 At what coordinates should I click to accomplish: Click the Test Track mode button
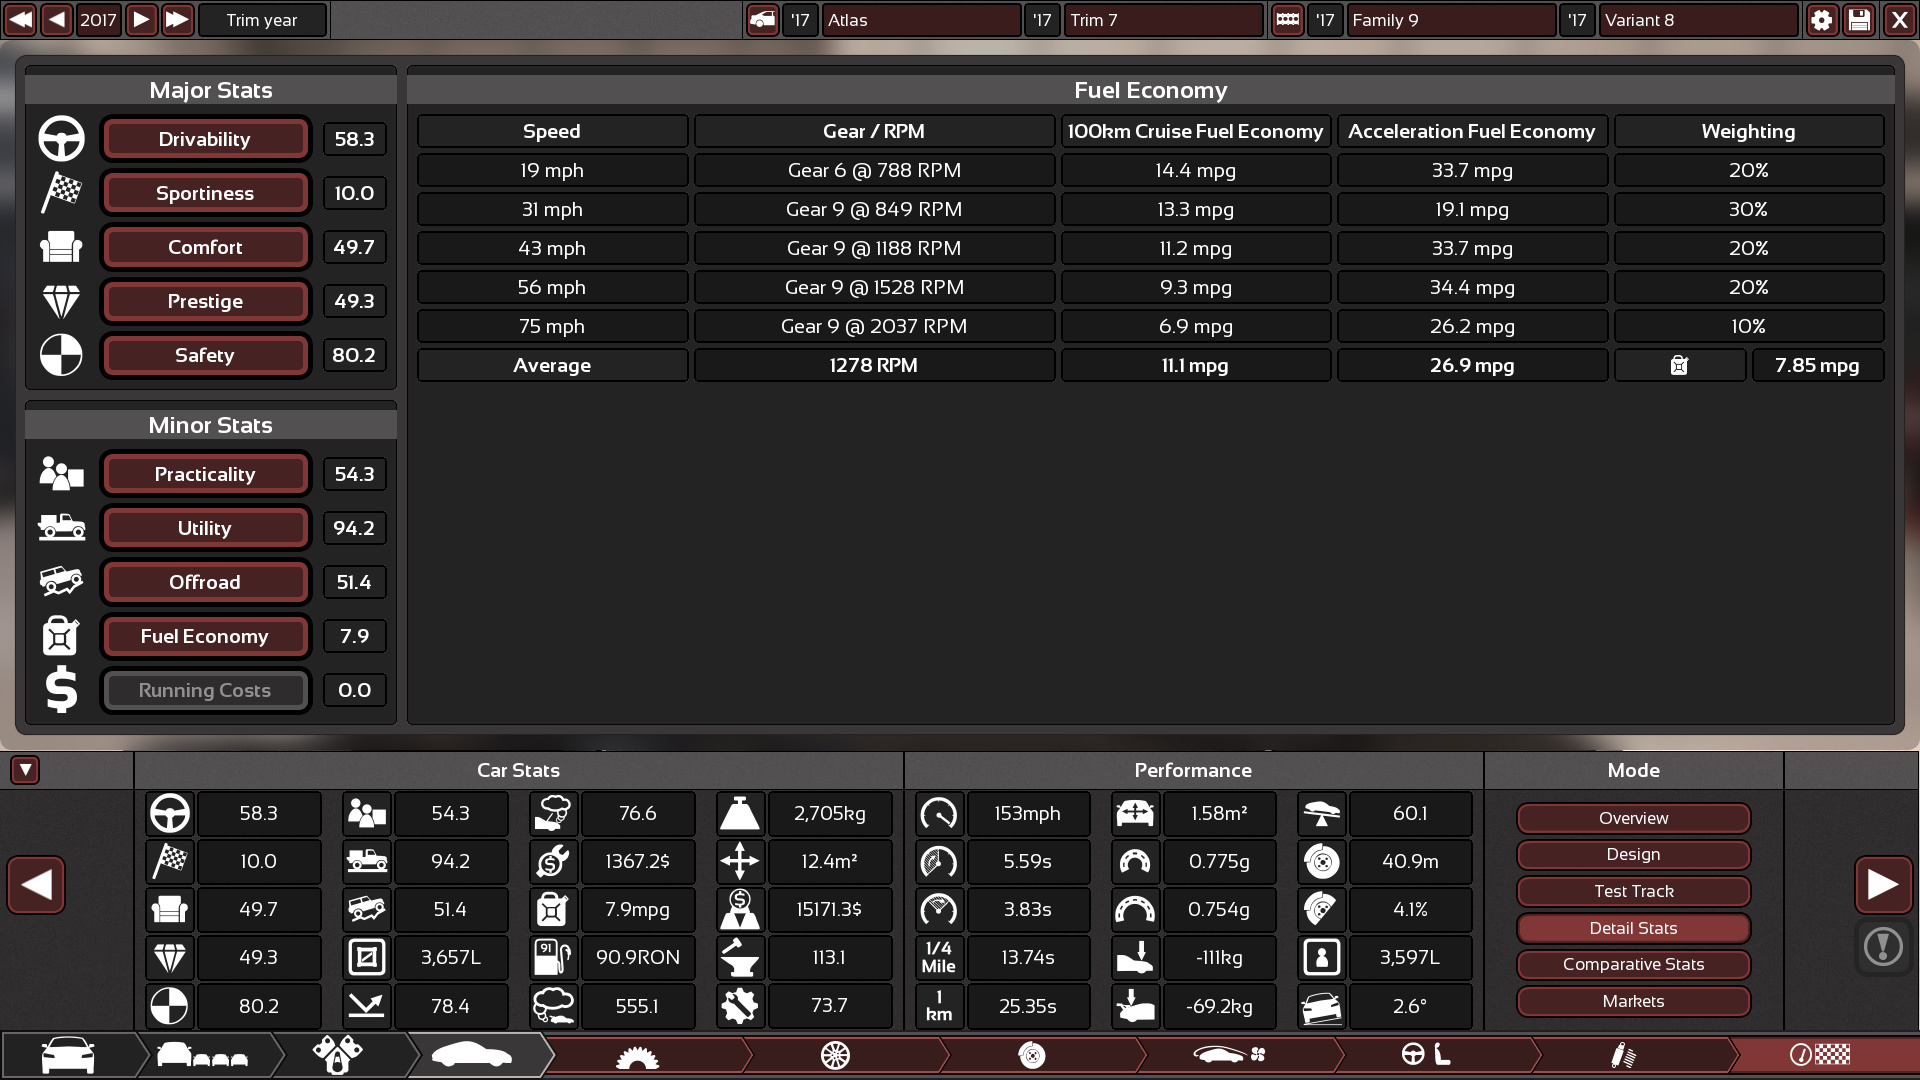(1633, 891)
